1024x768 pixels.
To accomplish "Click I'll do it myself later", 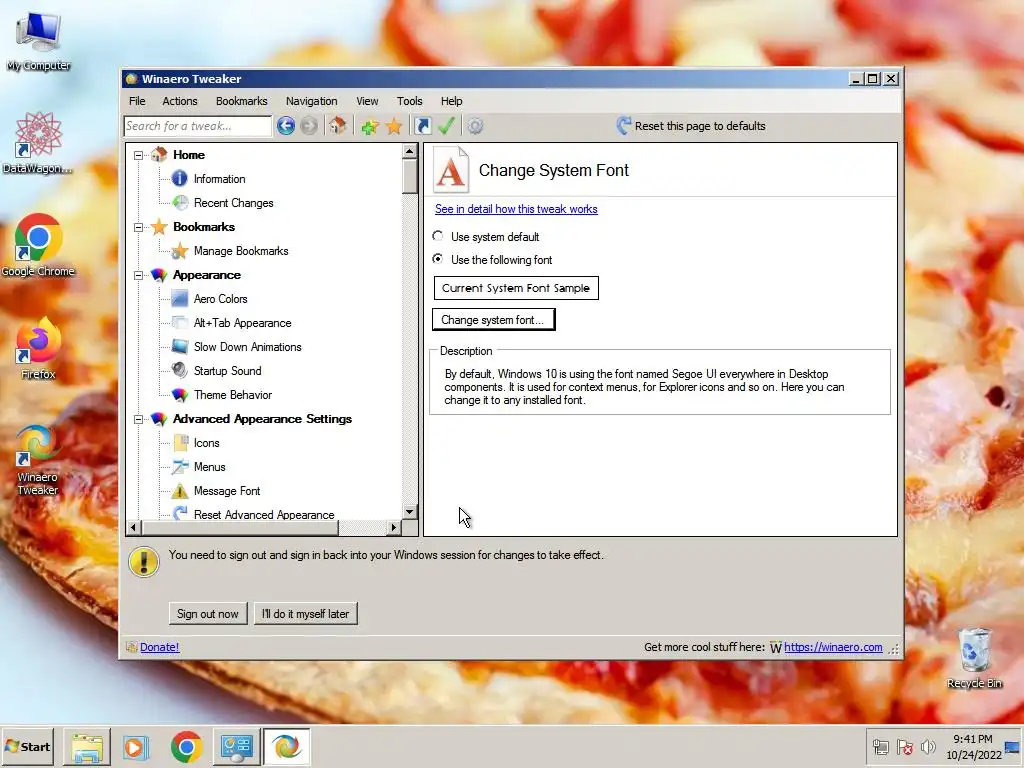I will click(306, 614).
